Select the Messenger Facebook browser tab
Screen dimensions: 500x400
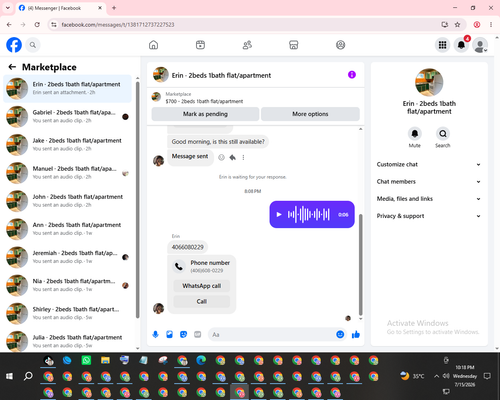click(x=60, y=8)
